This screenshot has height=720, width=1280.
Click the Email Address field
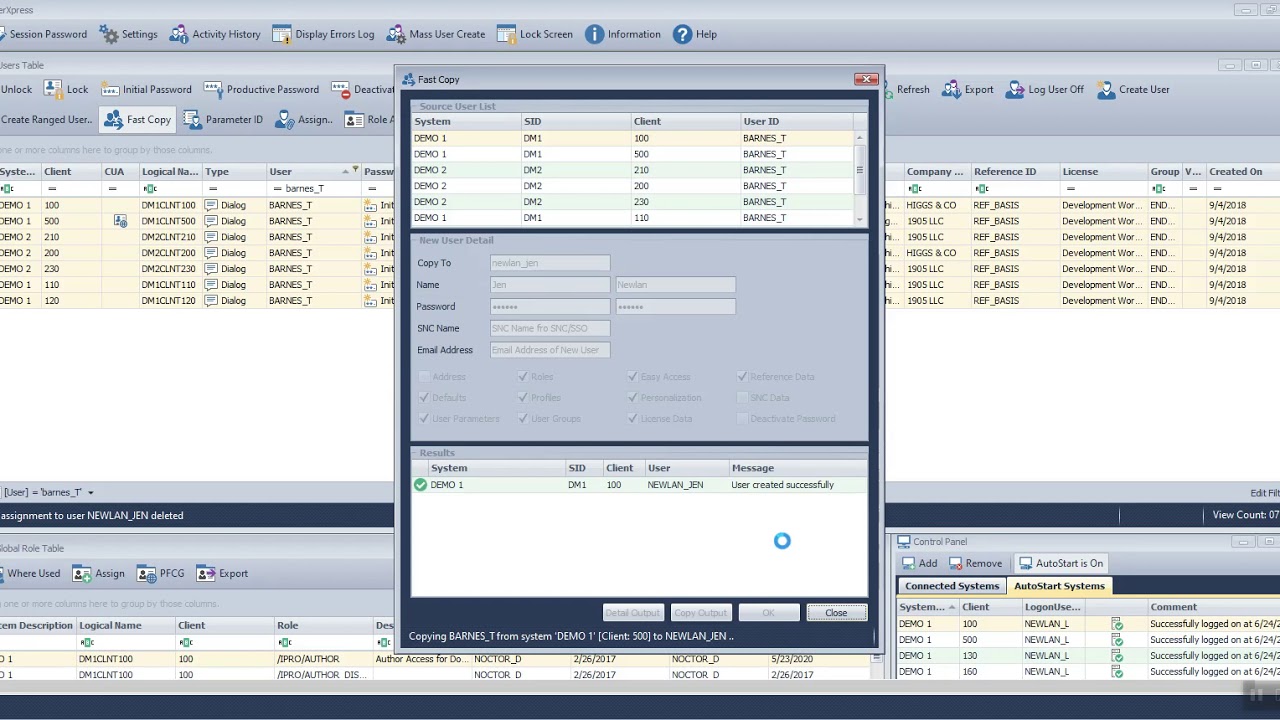tap(550, 350)
